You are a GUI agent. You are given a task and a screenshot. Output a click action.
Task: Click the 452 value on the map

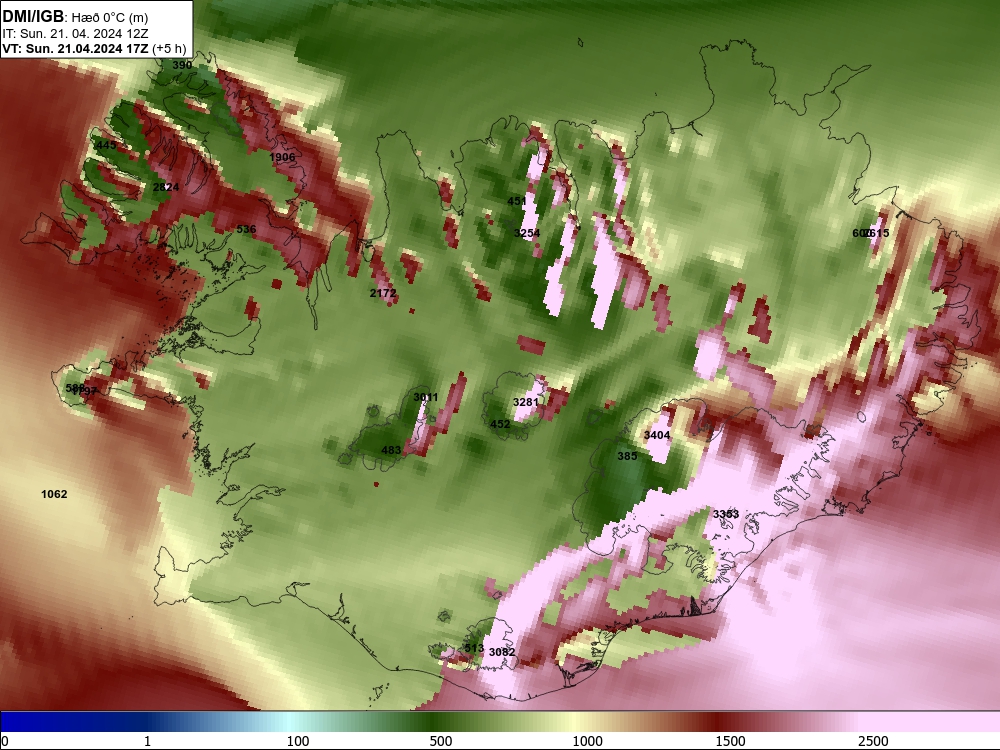(500, 423)
